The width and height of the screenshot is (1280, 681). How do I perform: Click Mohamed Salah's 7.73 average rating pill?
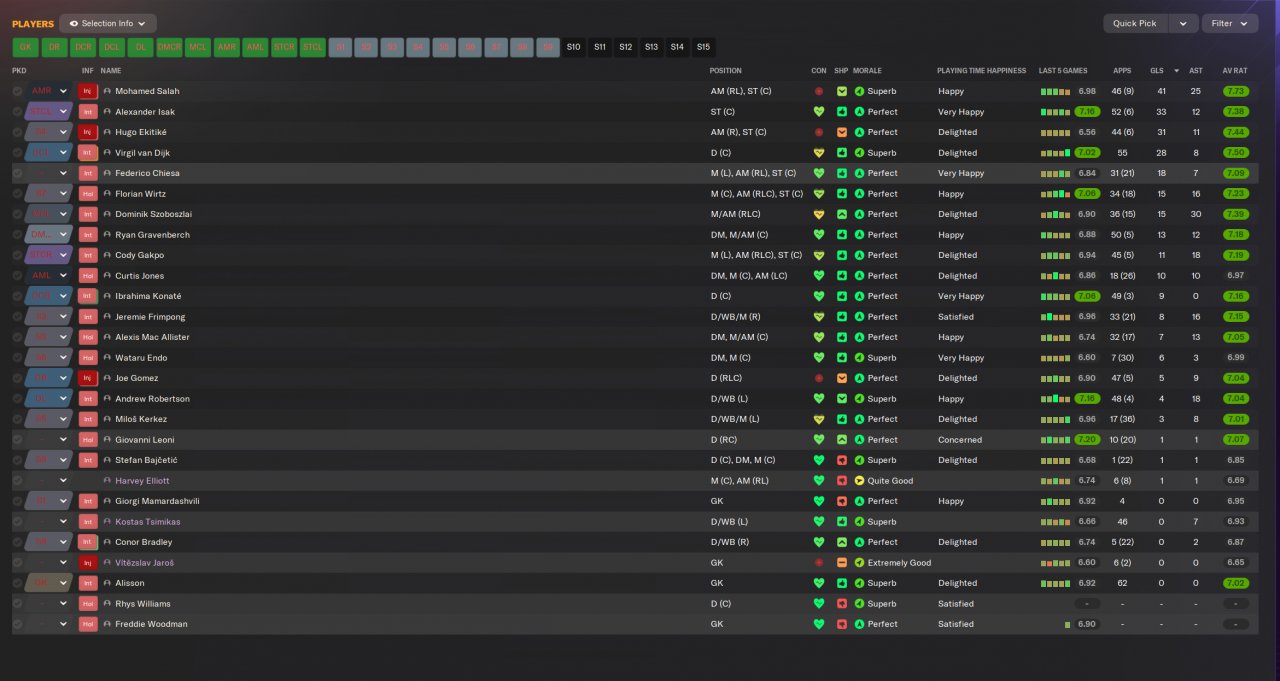(1235, 91)
